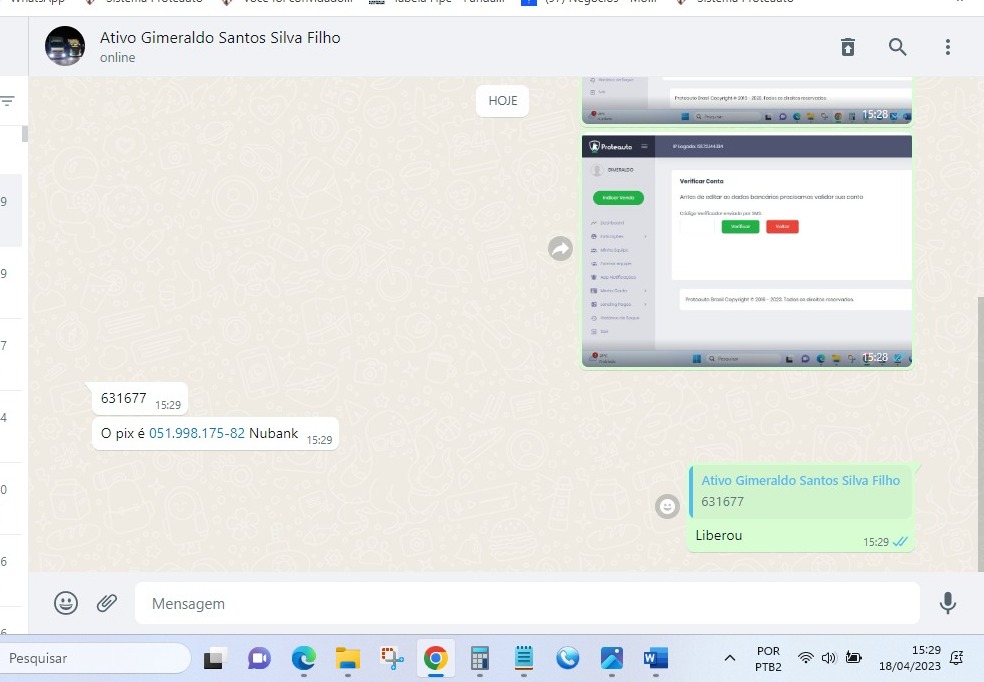The width and height of the screenshot is (984, 682).
Task: Open the chat options three-dot menu
Action: click(948, 47)
